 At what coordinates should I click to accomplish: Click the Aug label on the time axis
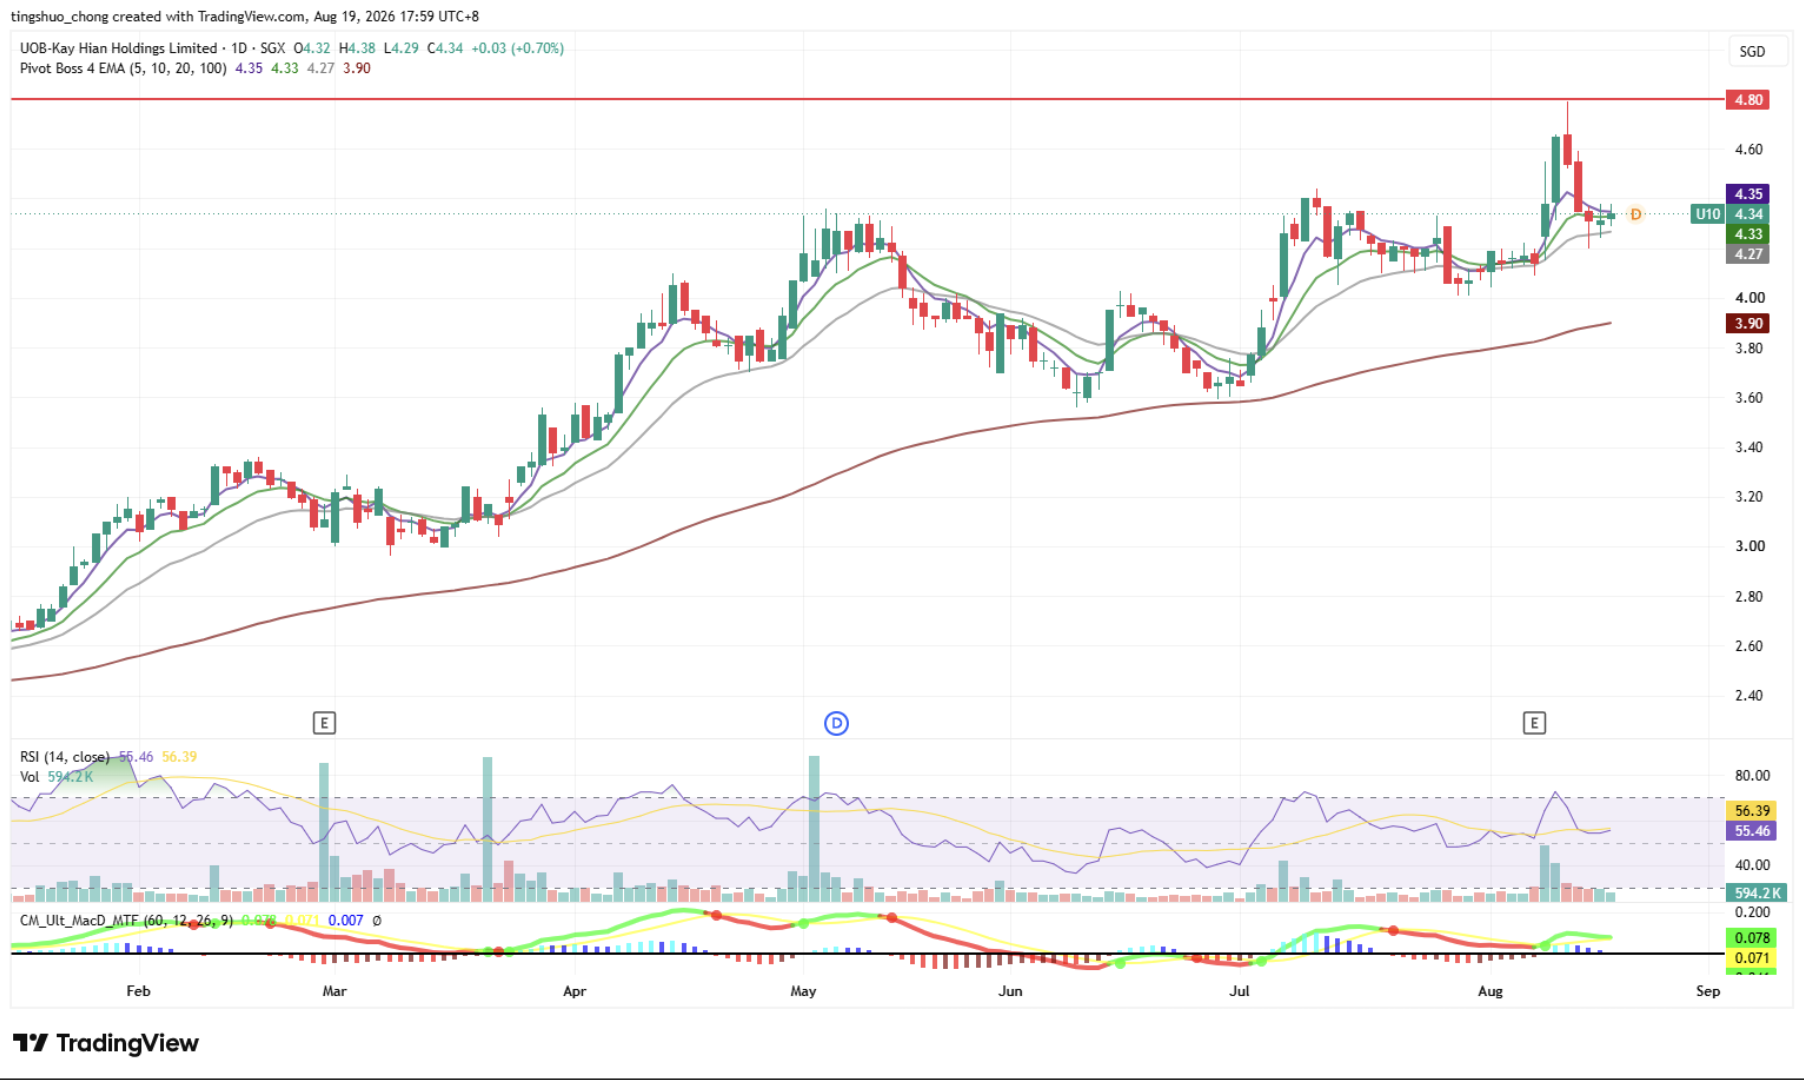pos(1490,991)
